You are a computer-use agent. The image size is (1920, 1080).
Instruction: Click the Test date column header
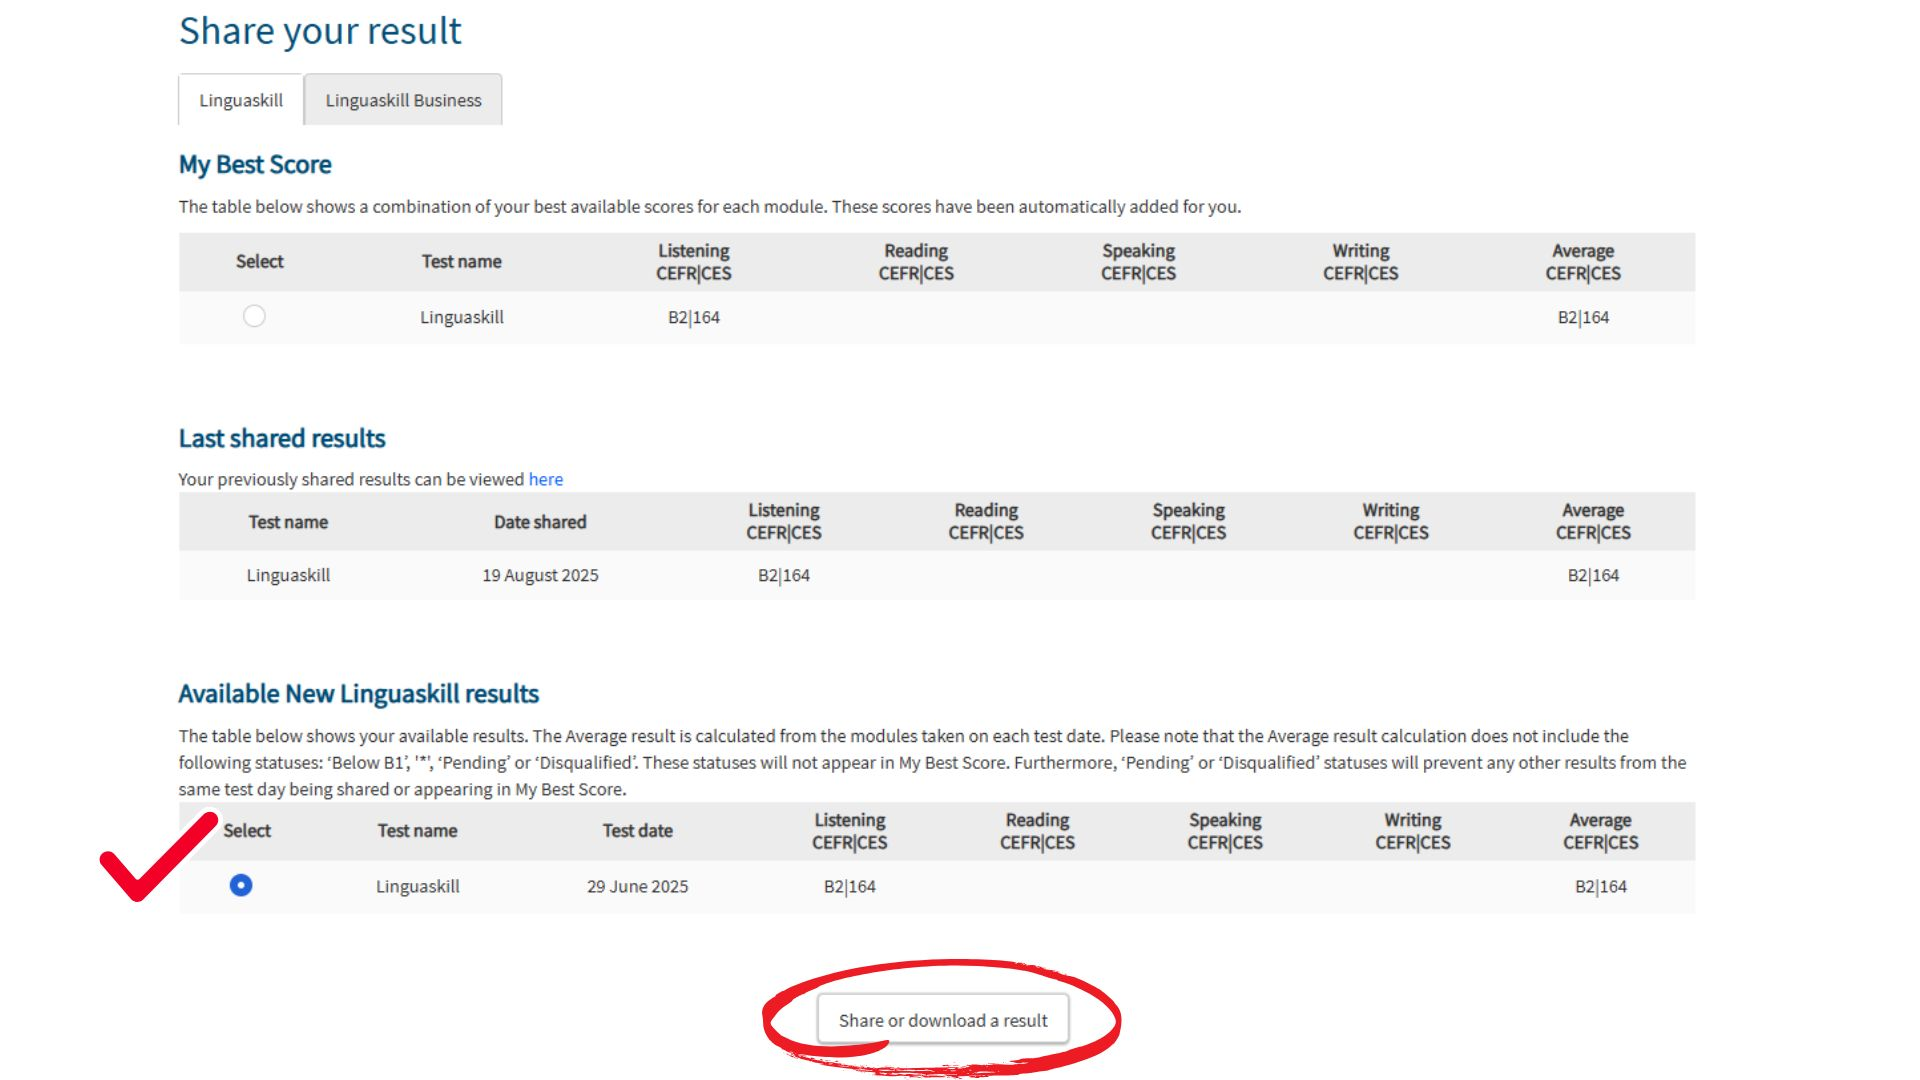[637, 830]
